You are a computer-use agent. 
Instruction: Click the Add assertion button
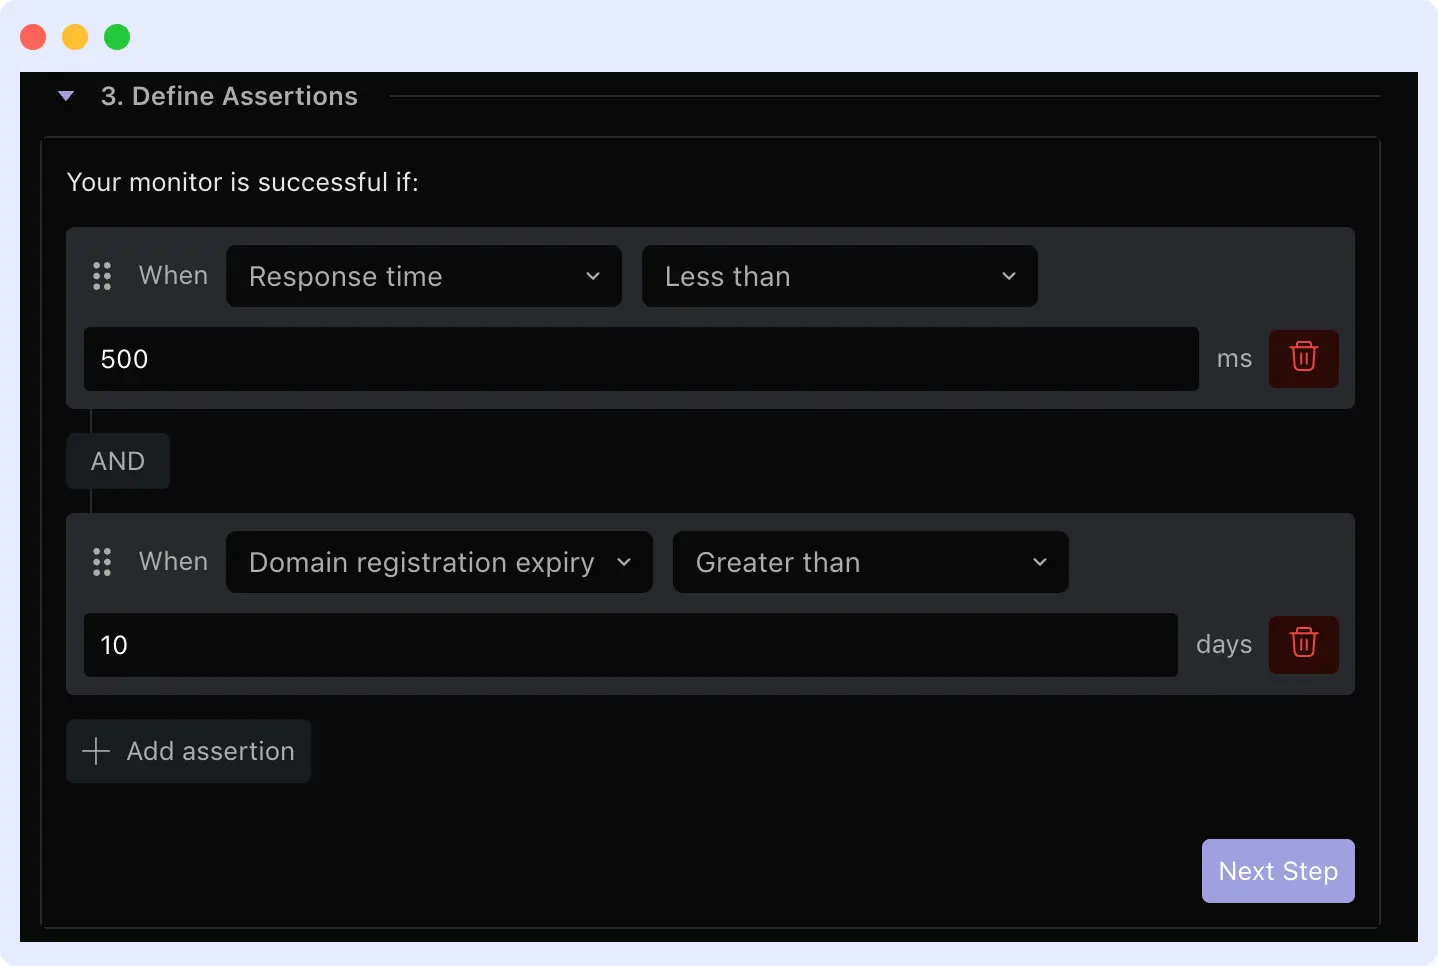click(x=188, y=750)
